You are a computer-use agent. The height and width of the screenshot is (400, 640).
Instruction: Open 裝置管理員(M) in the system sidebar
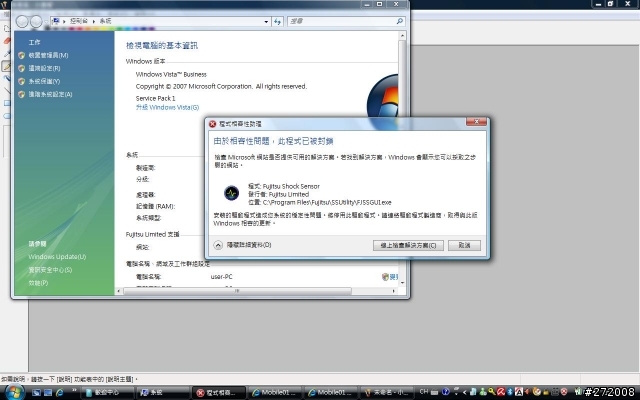pos(48,55)
